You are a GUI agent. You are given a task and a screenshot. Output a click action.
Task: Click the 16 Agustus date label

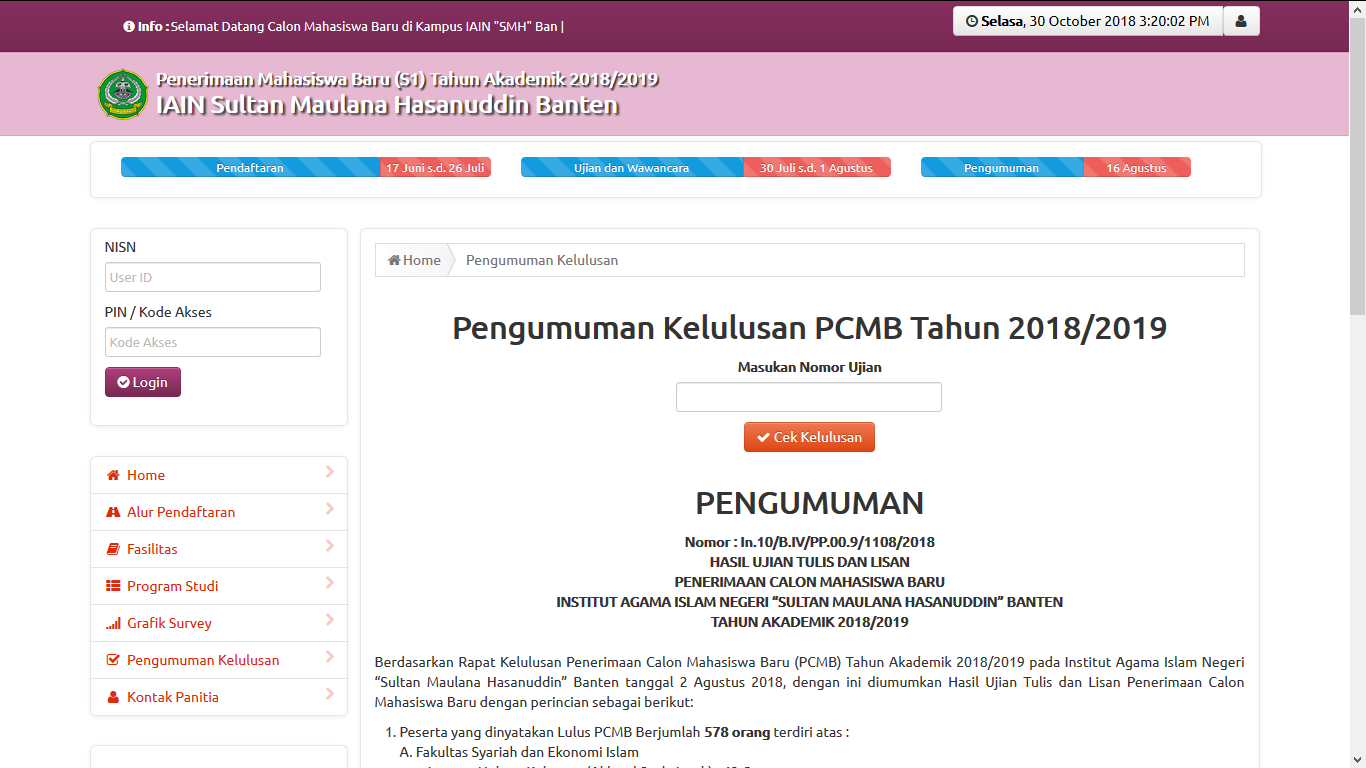1137,168
